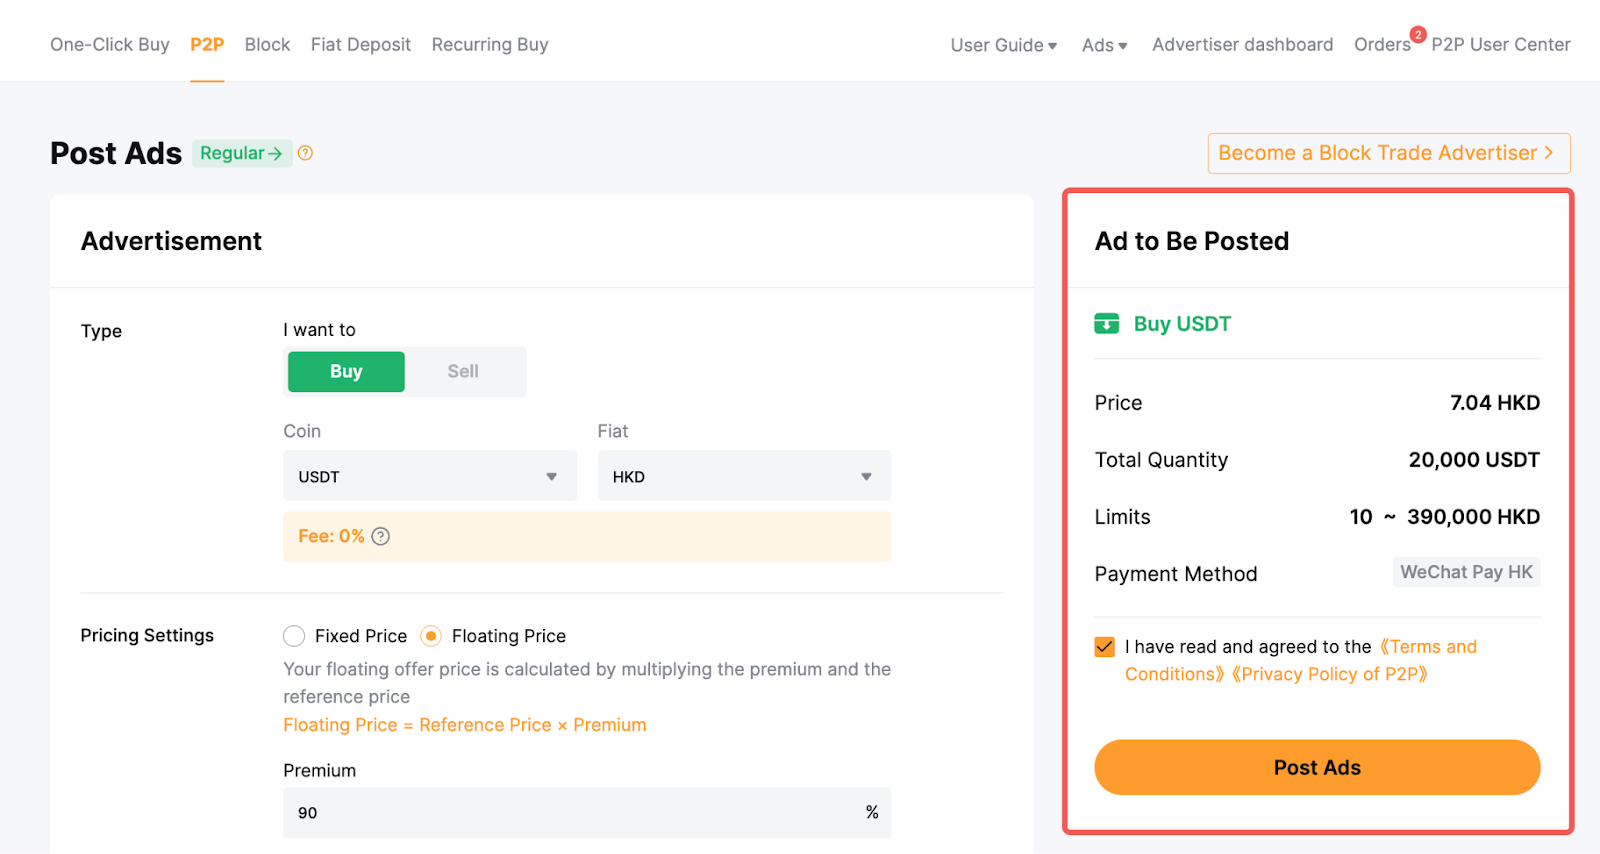Click the Fee 0% info icon
The width and height of the screenshot is (1600, 854).
click(x=381, y=537)
